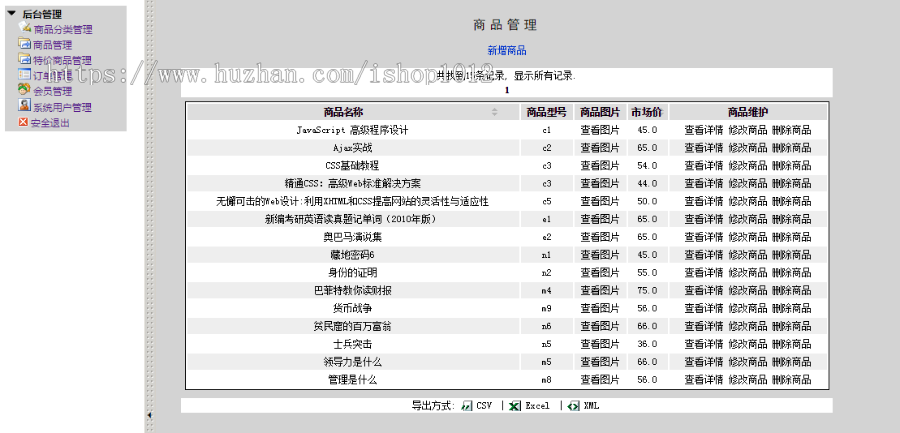
Task: Click the 新增商品 link
Action: (507, 51)
